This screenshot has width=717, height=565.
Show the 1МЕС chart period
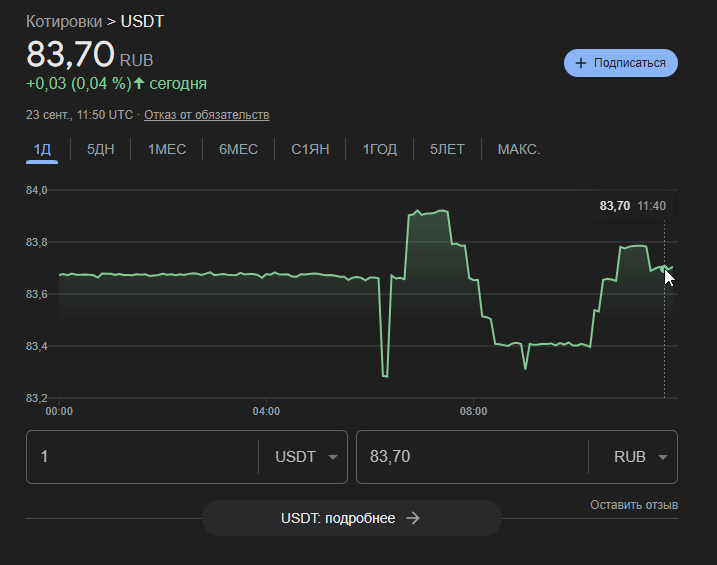pos(167,150)
